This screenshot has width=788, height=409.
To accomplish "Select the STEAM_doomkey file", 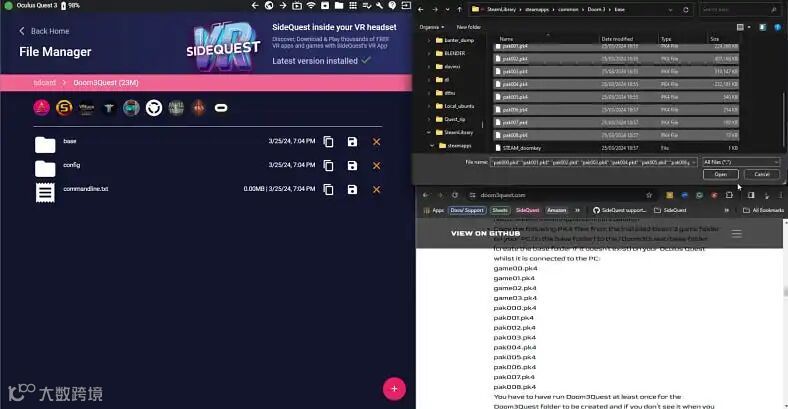I will (x=518, y=148).
